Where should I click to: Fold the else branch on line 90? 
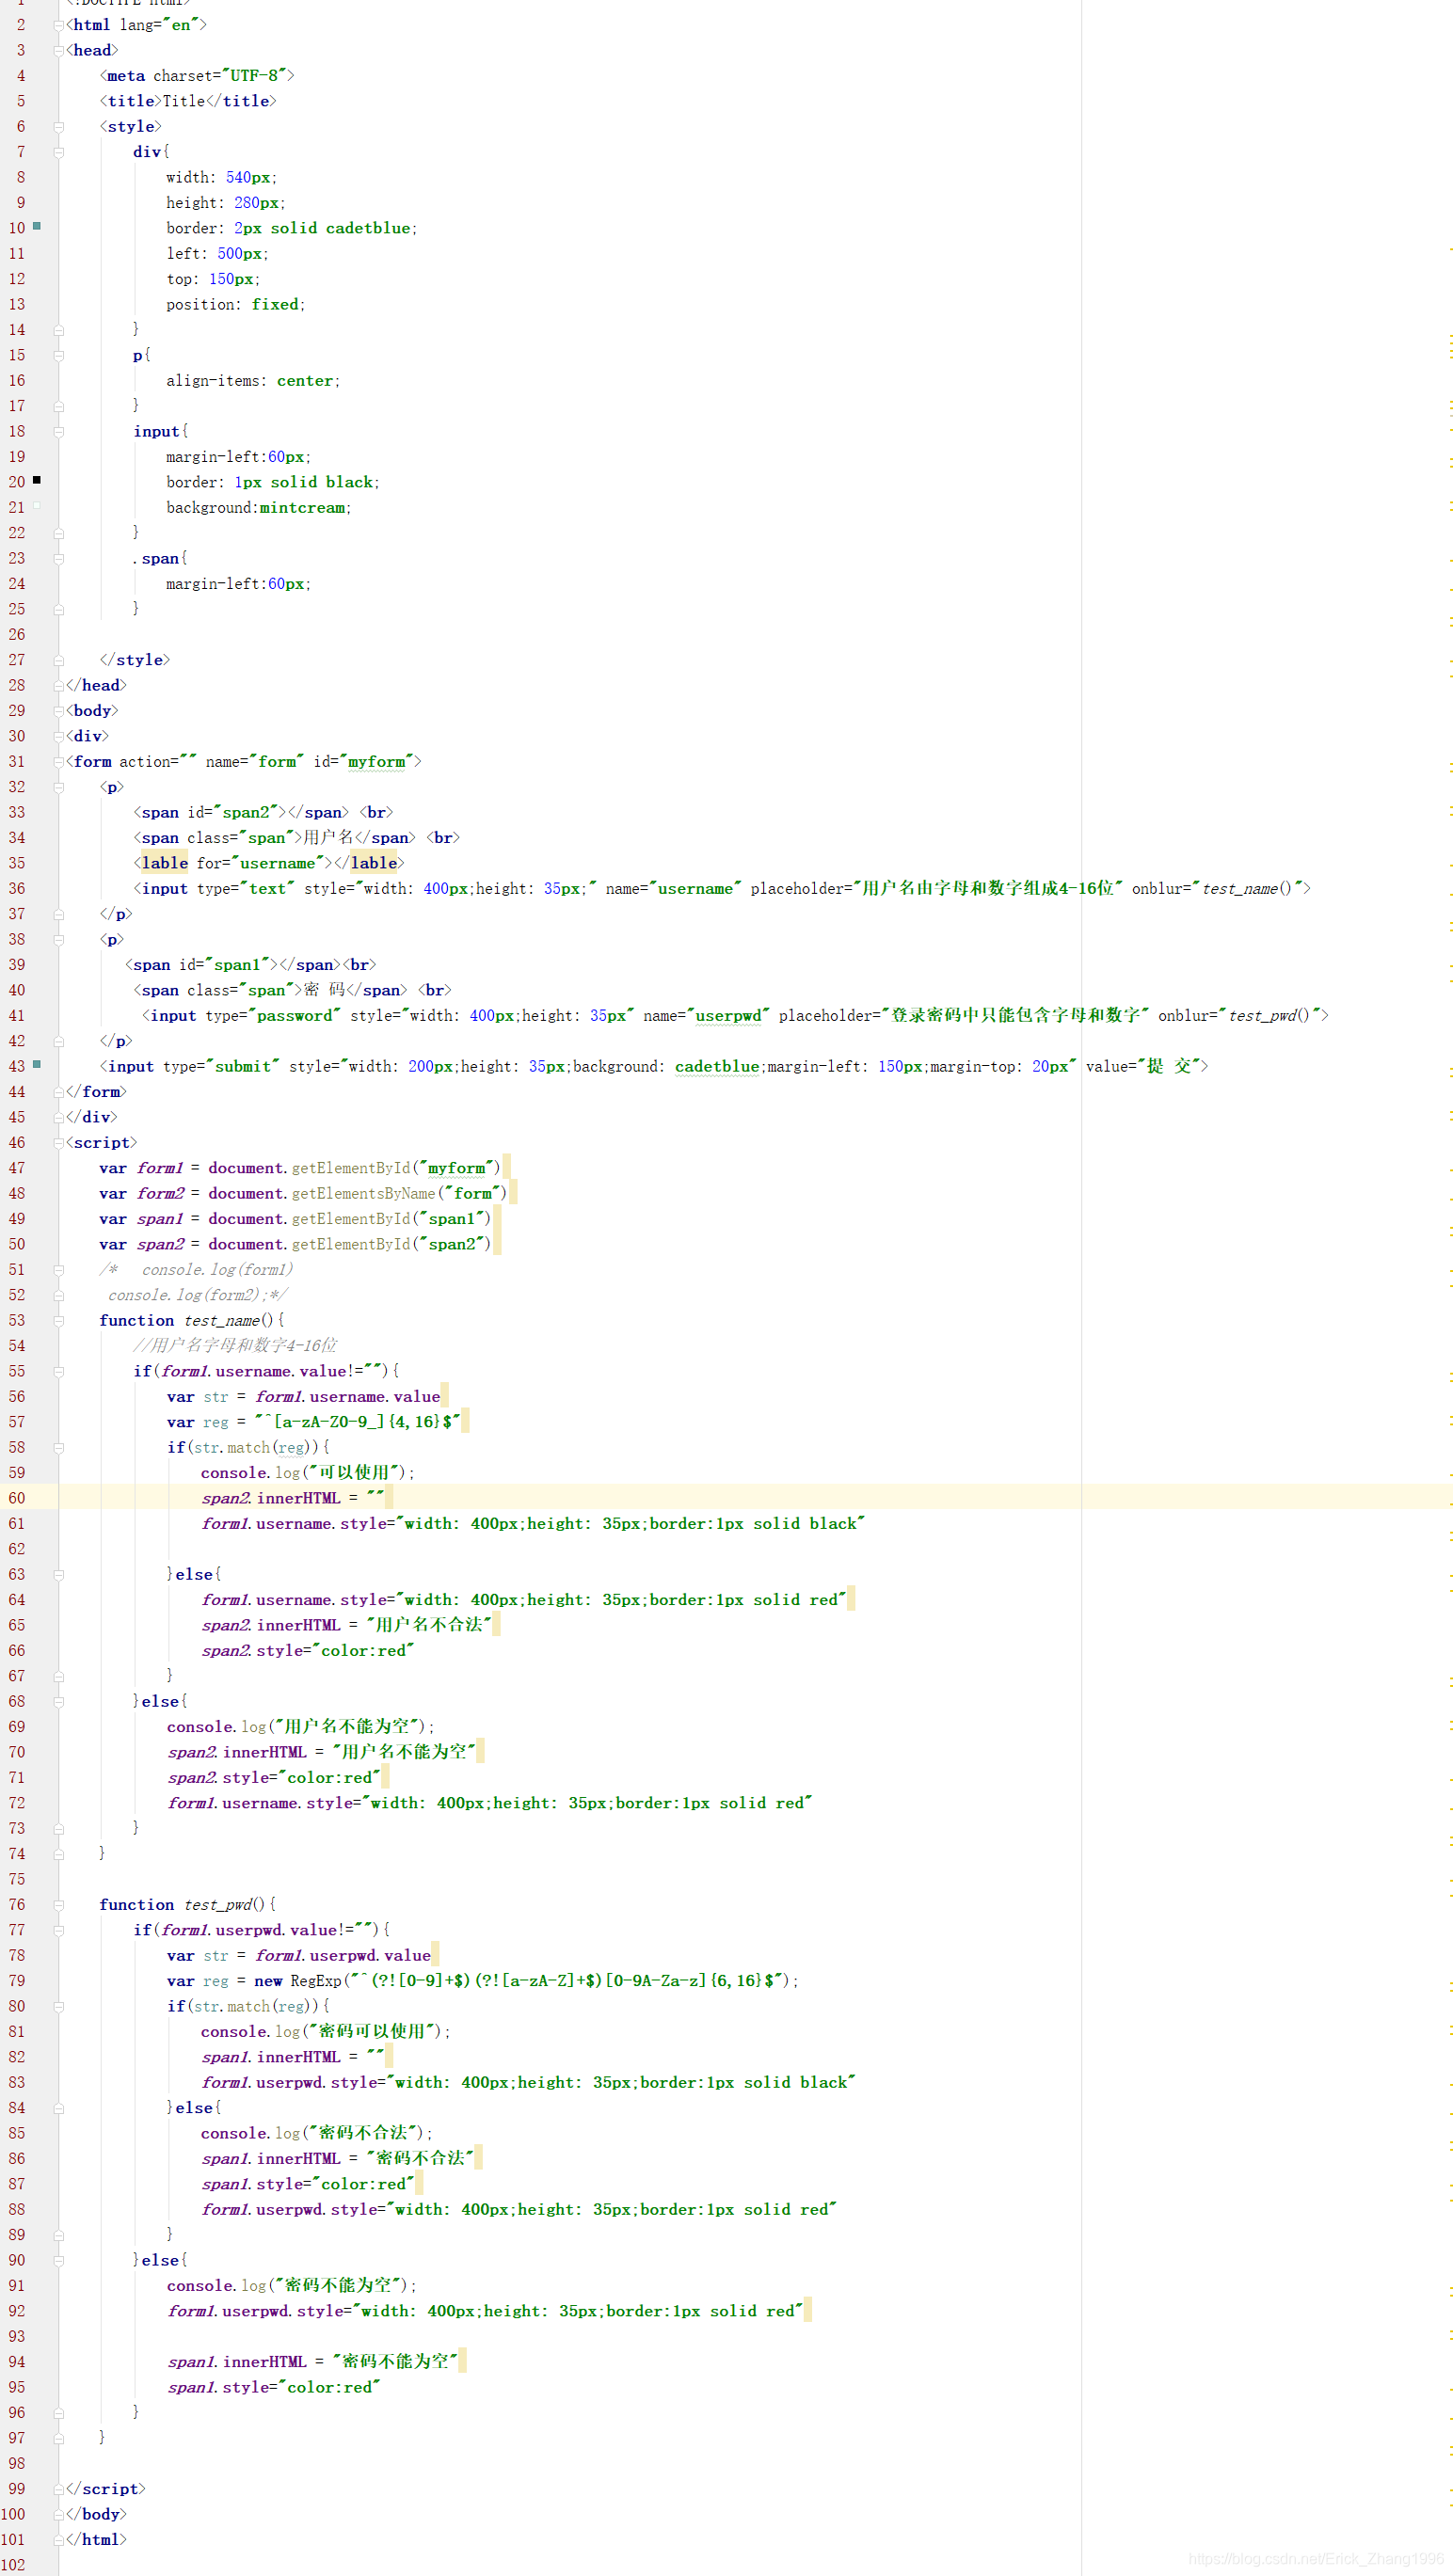coord(58,2260)
